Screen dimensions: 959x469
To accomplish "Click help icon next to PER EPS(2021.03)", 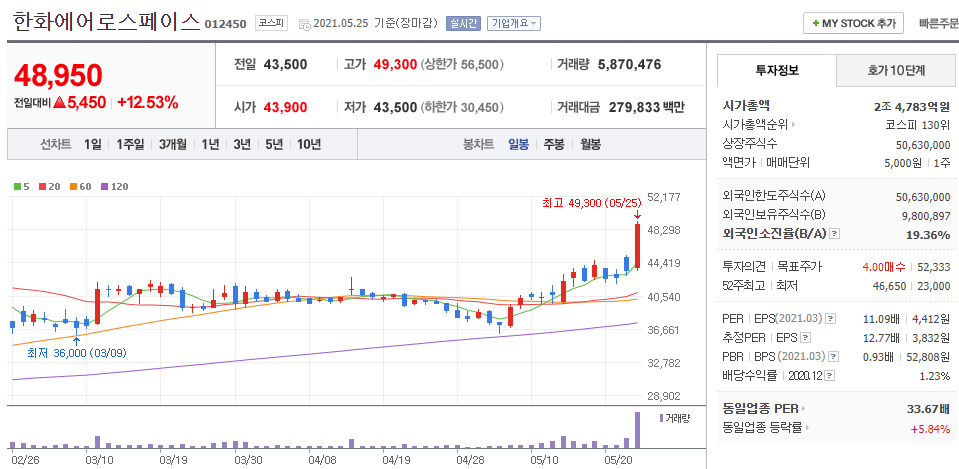I will click(x=830, y=319).
